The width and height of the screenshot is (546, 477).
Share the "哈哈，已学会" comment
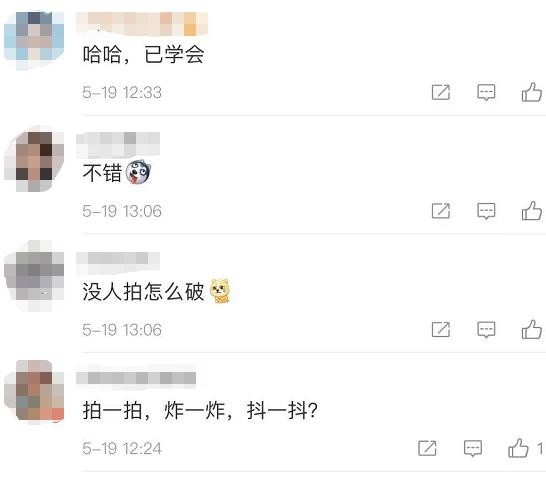tap(441, 92)
